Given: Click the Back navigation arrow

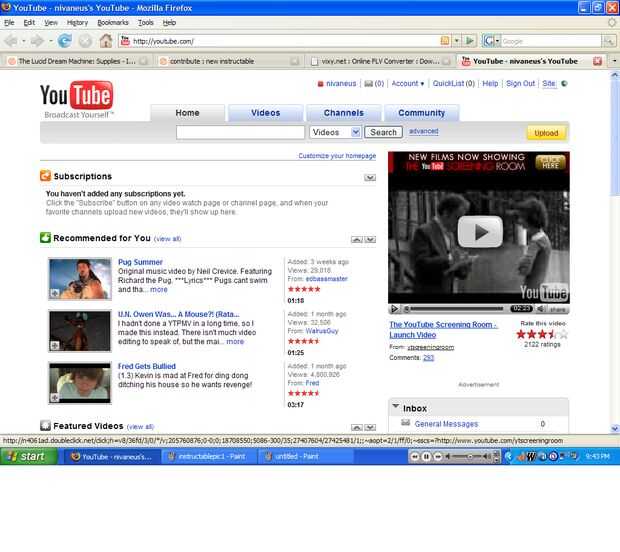Looking at the screenshot, I should (11, 41).
